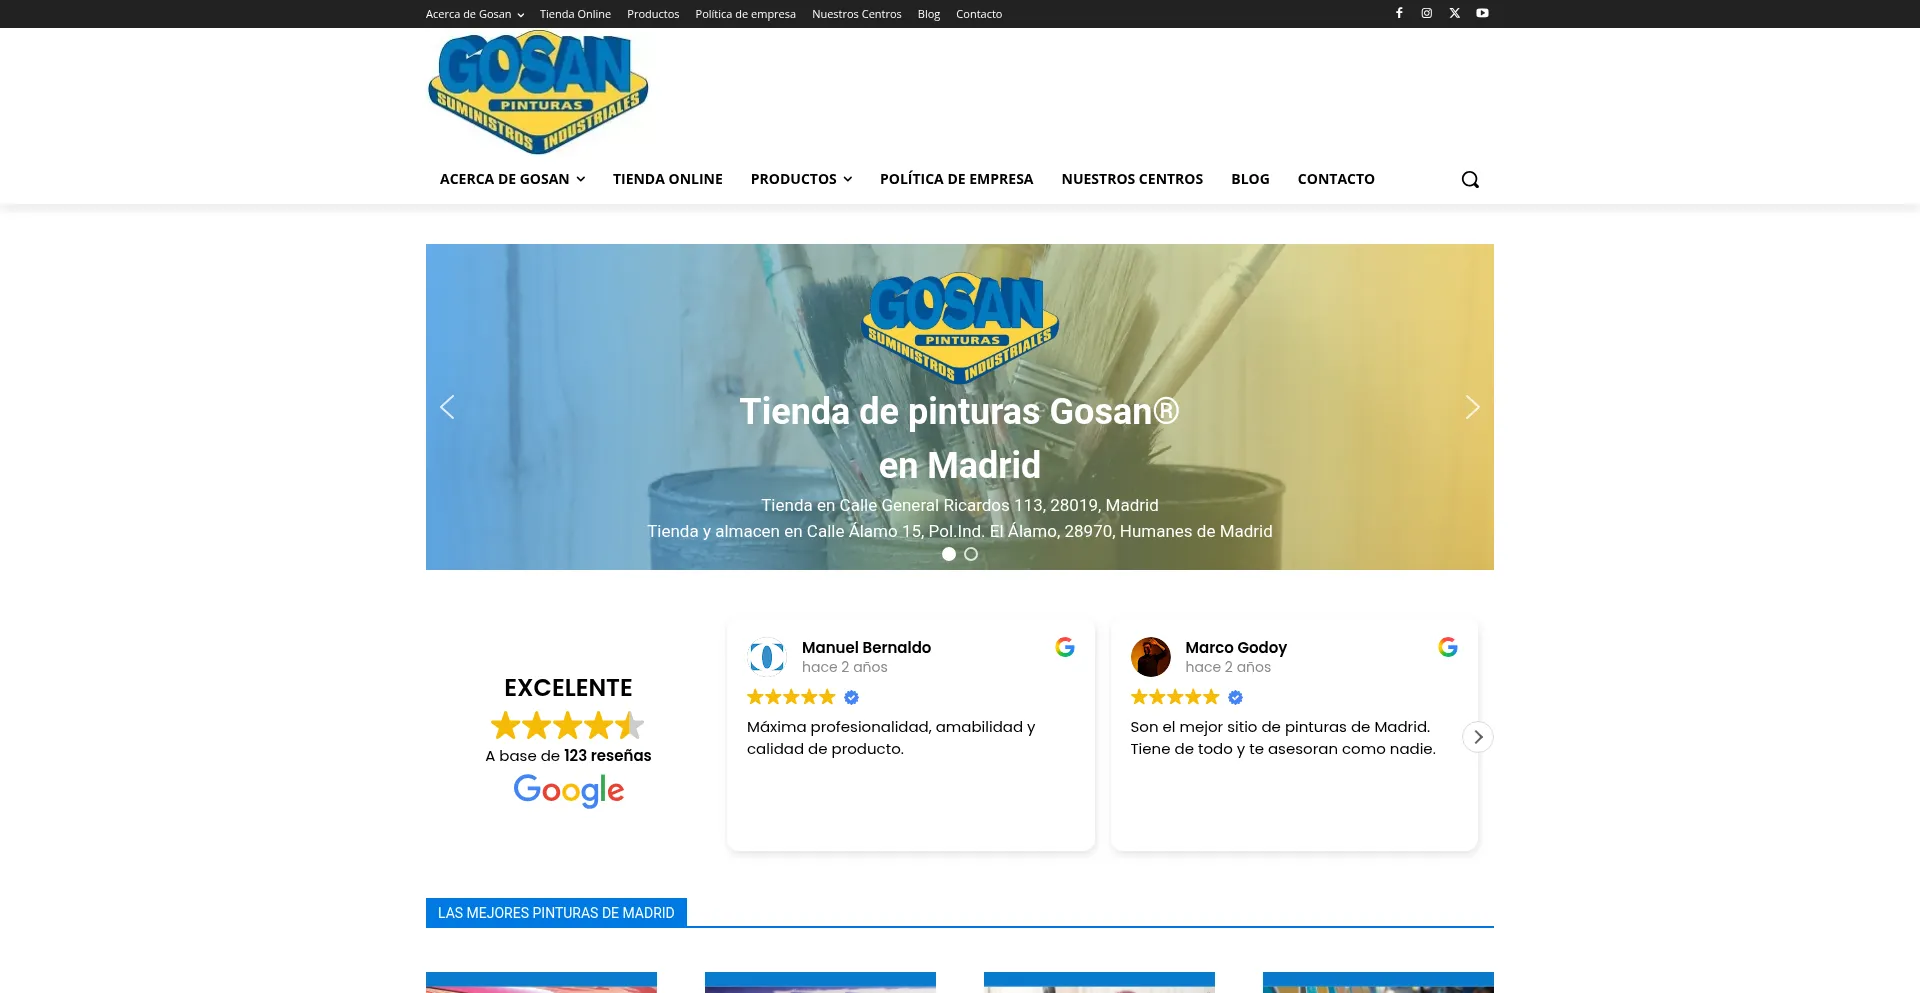1920x993 pixels.
Task: Click overall star rating under EXCELENTE
Action: click(568, 725)
